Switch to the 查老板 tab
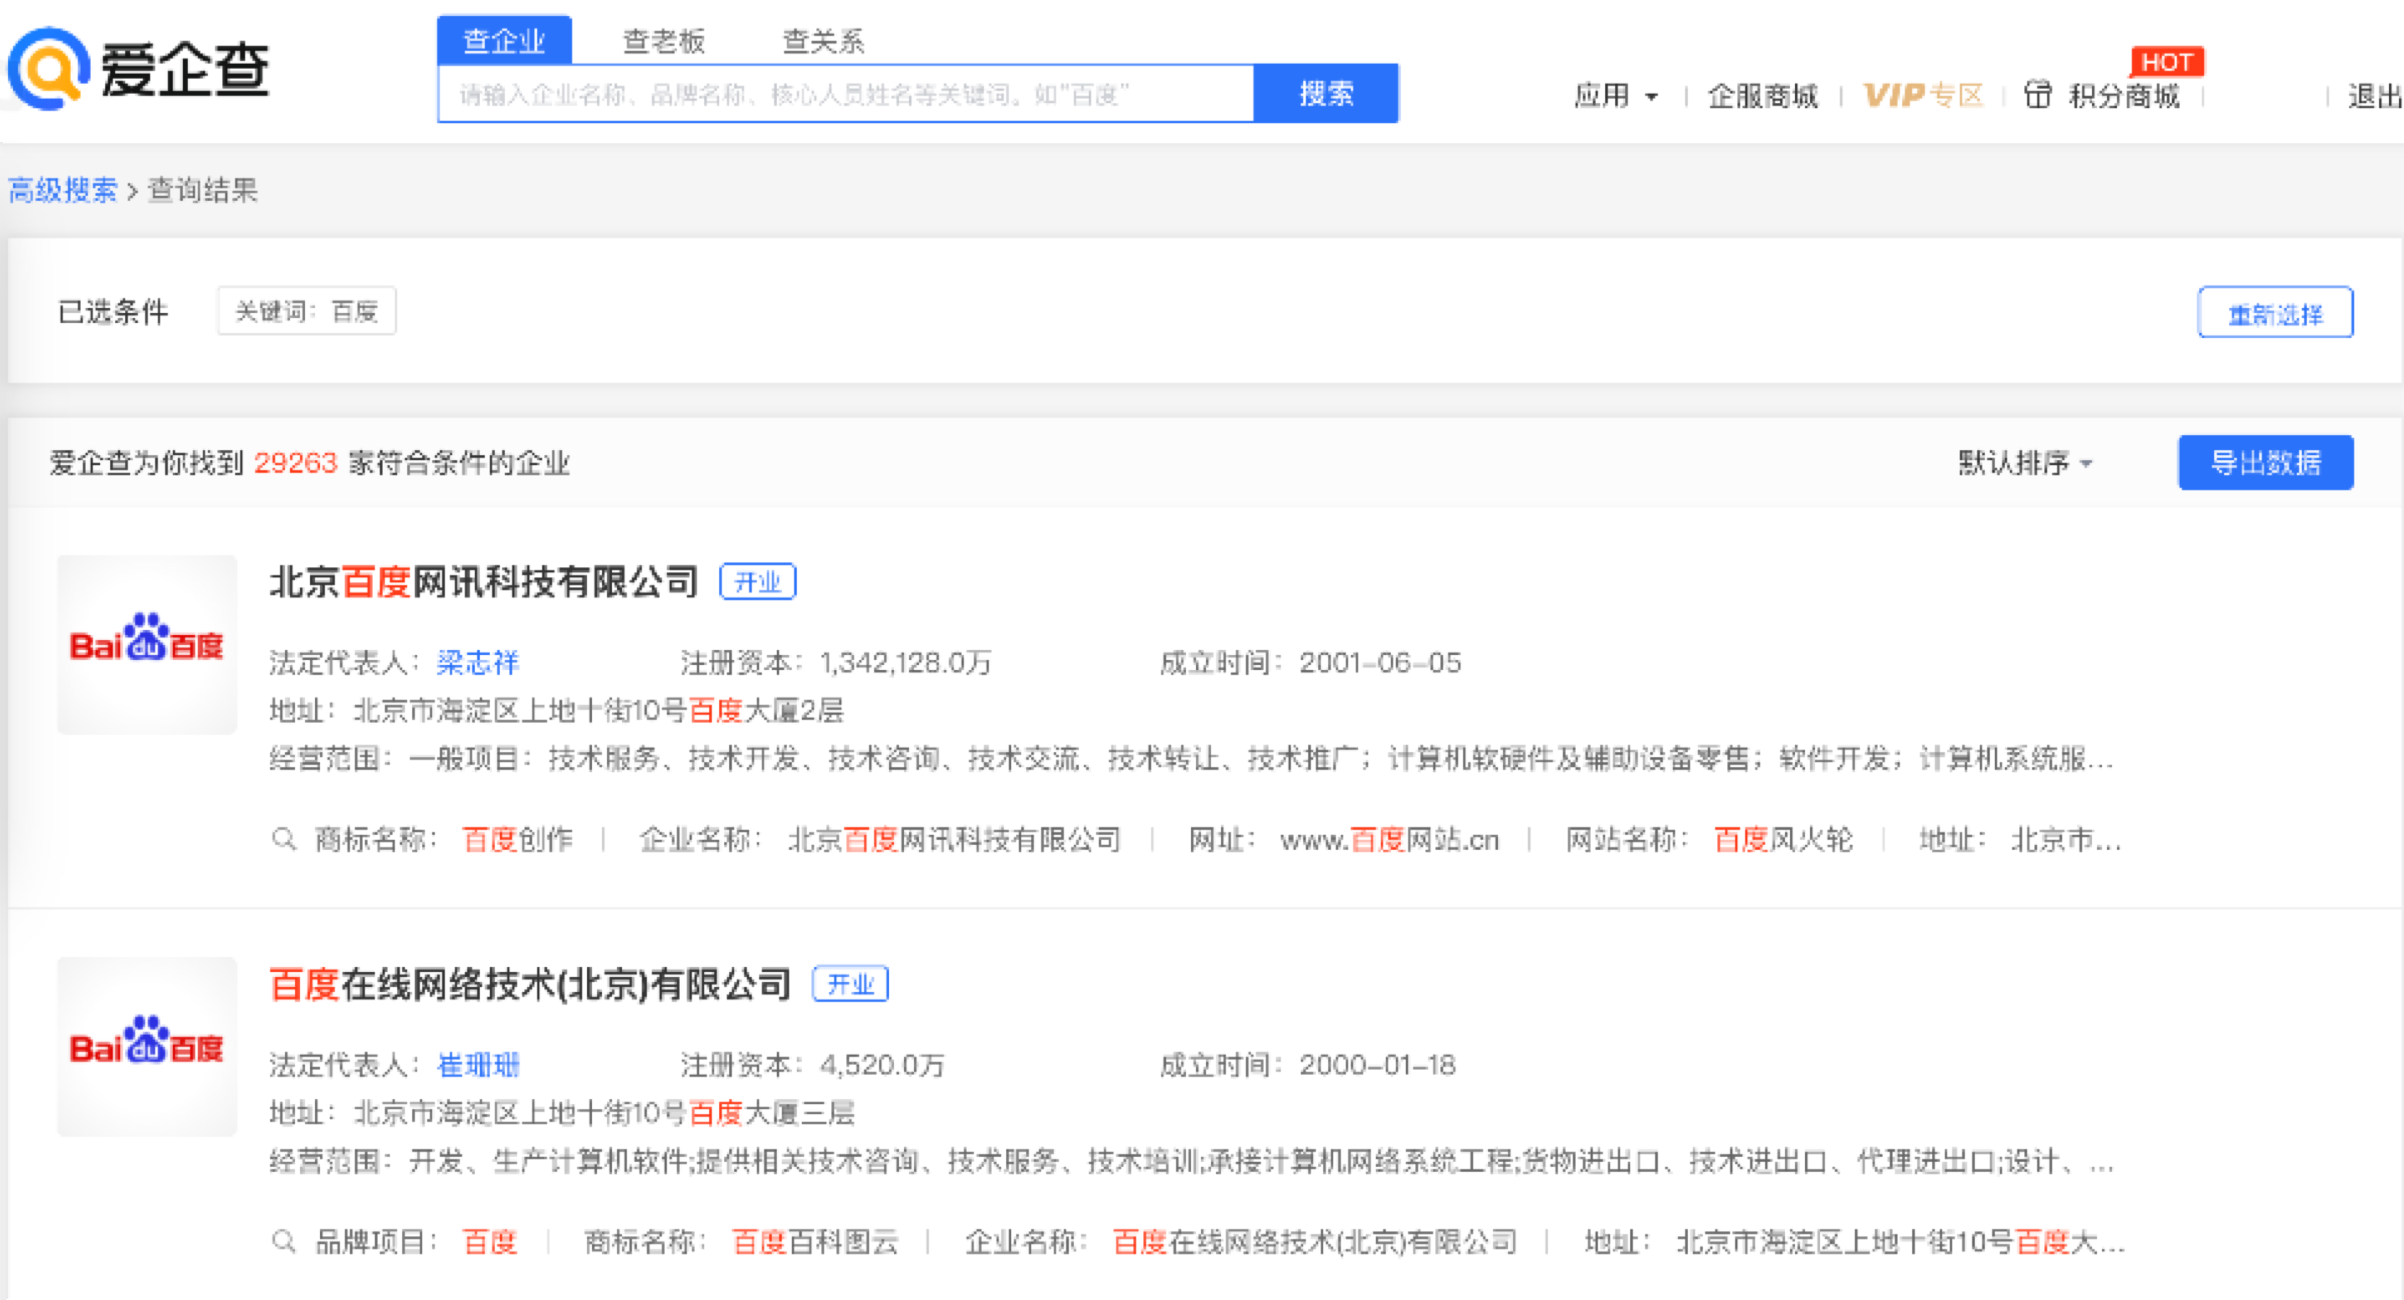Image resolution: width=2404 pixels, height=1300 pixels. tap(664, 41)
